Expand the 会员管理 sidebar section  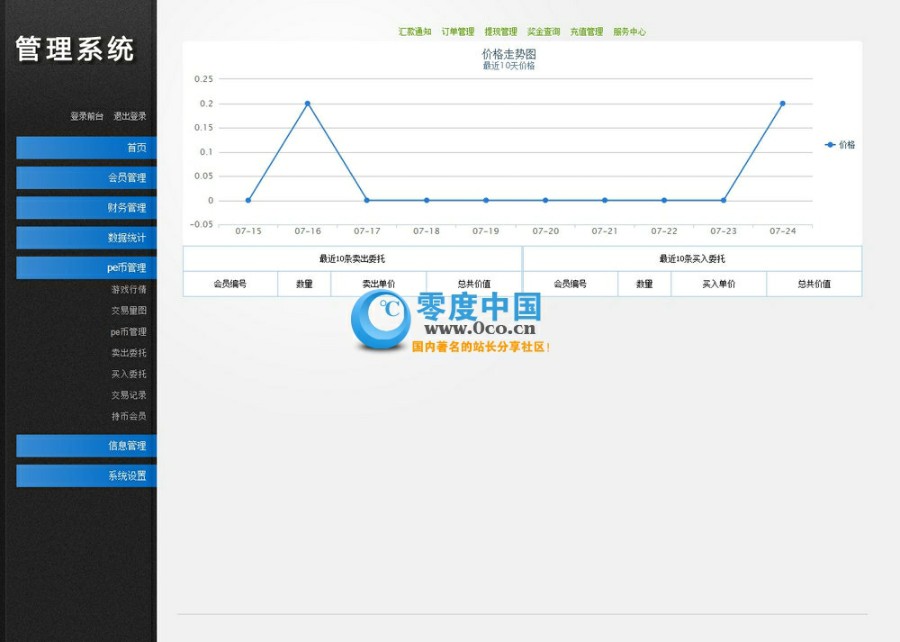point(86,177)
